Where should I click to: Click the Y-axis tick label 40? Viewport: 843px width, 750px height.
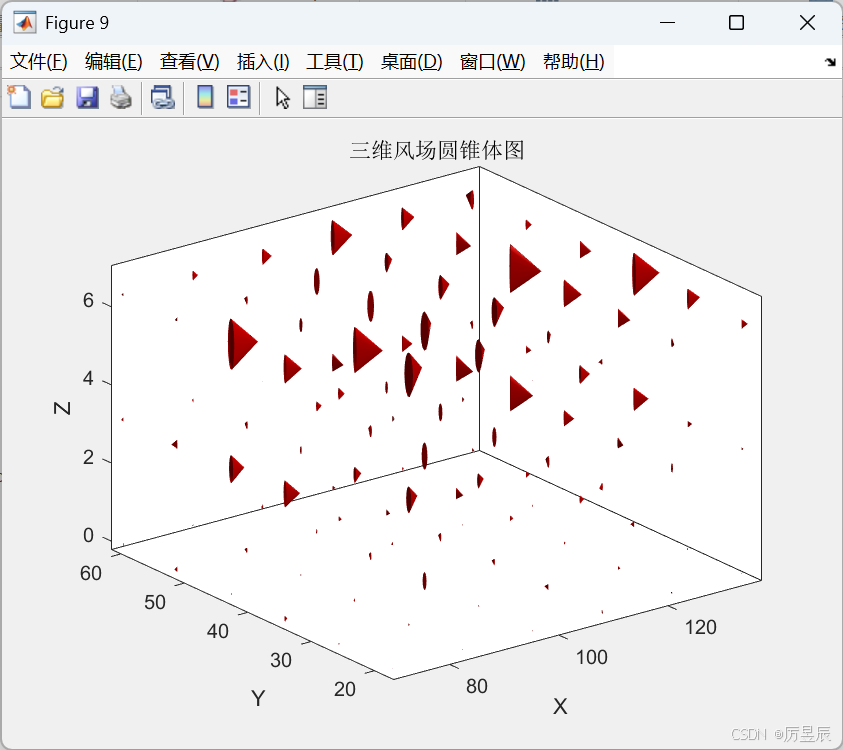pyautogui.click(x=218, y=631)
